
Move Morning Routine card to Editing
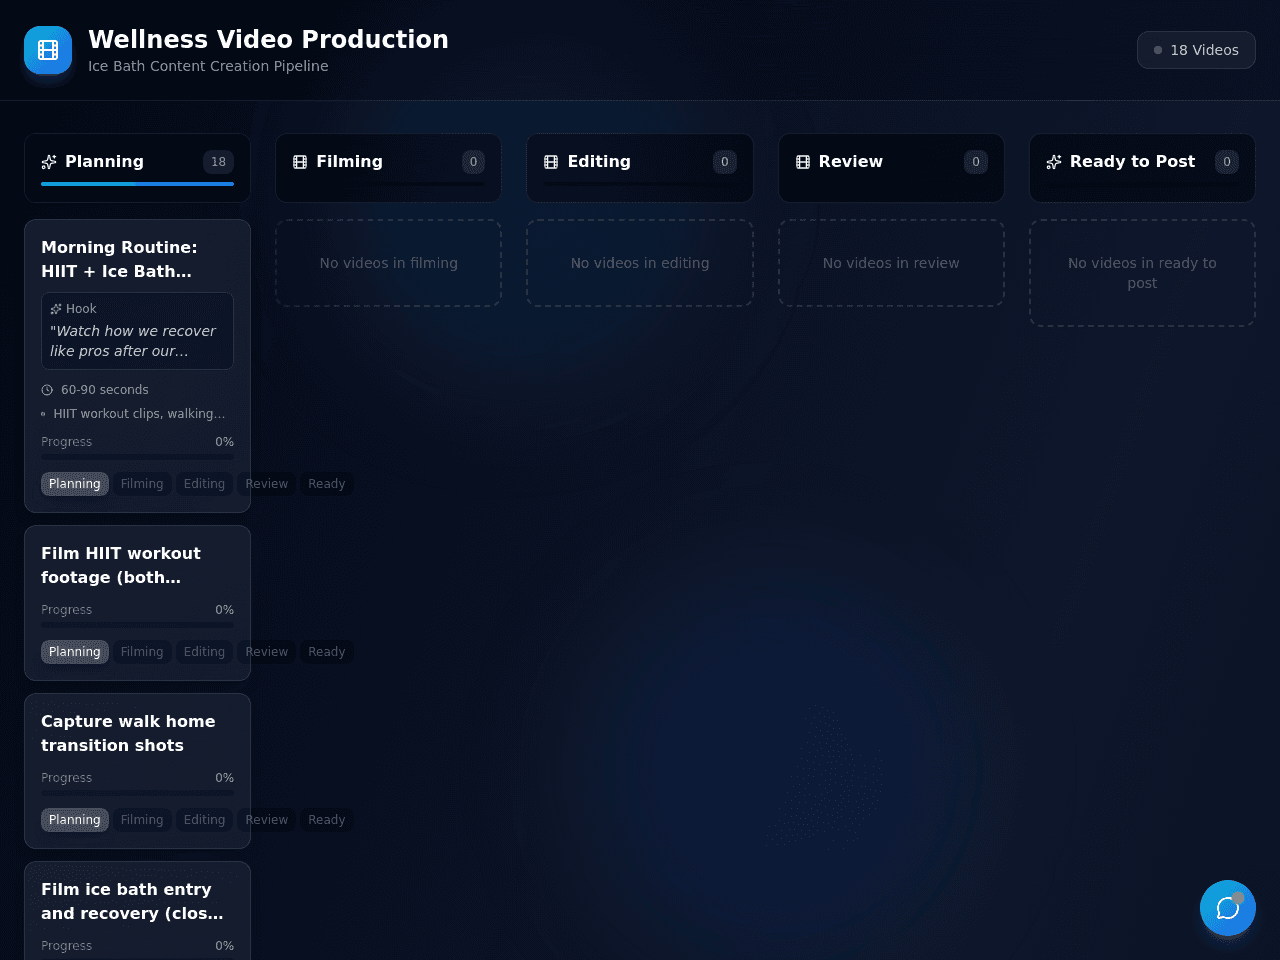point(204,484)
